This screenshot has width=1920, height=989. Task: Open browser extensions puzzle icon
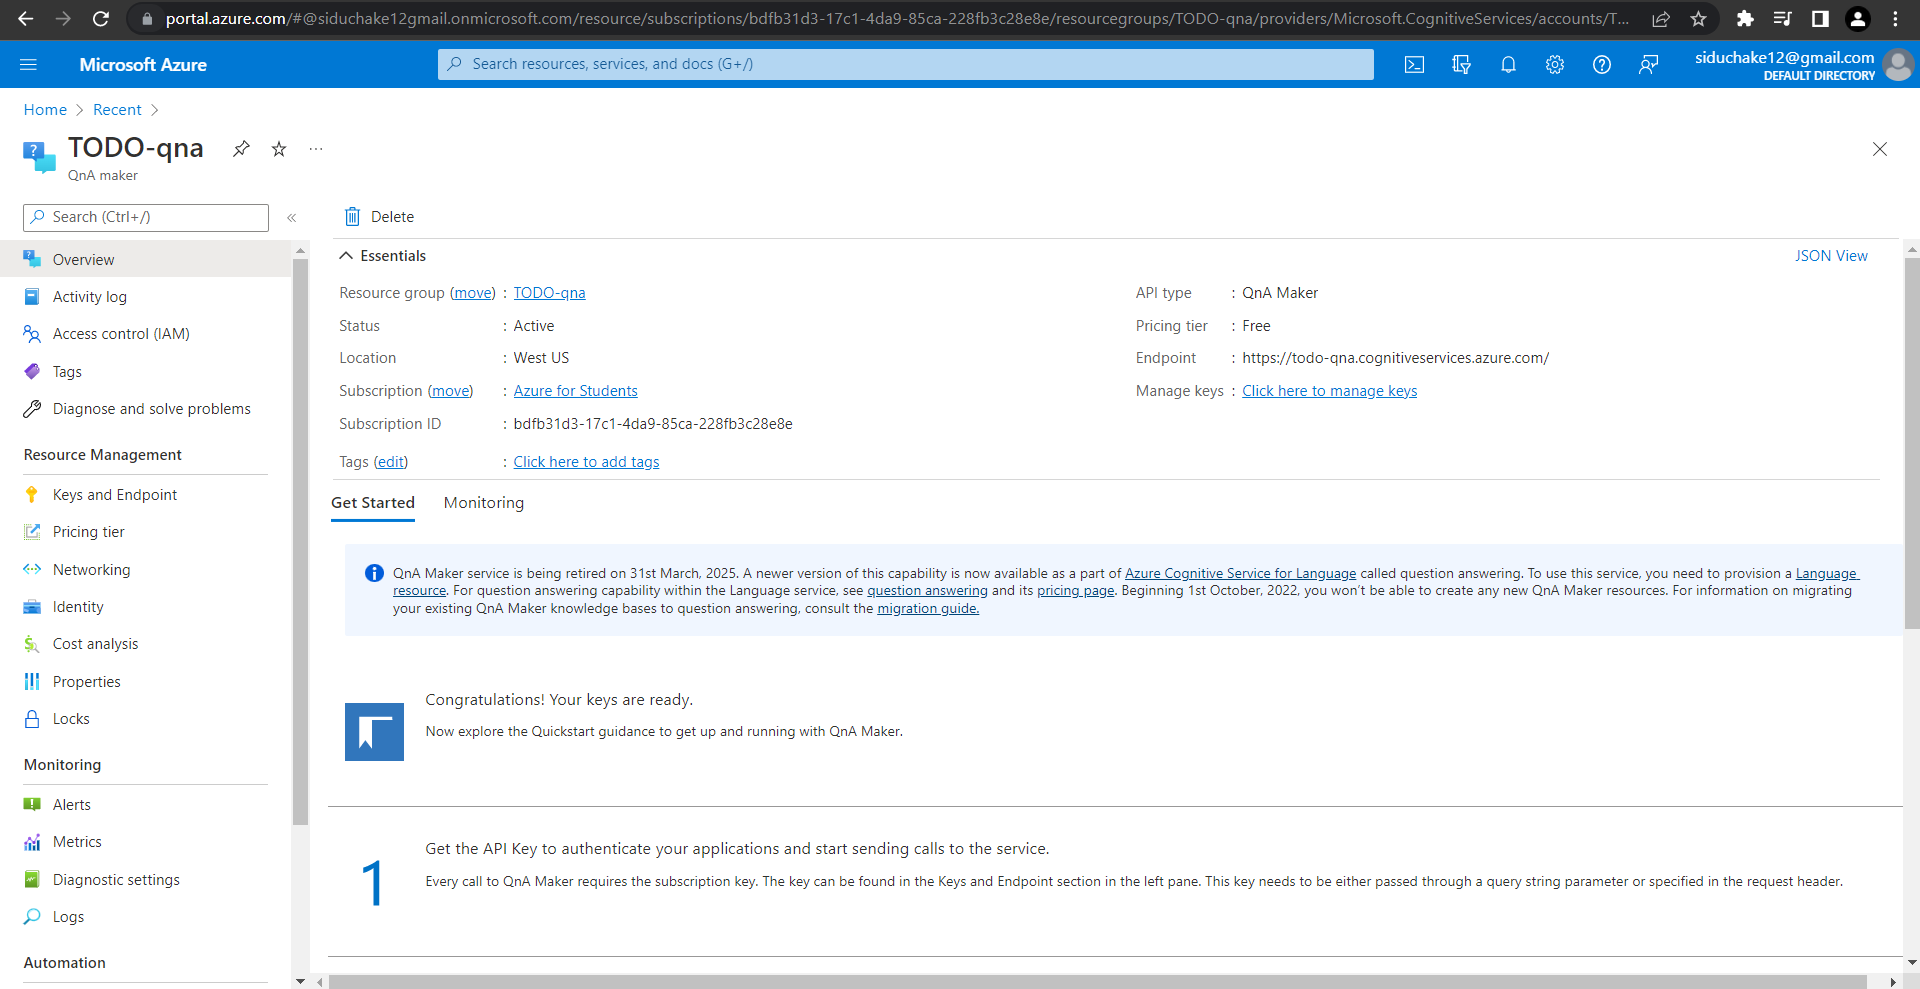click(1745, 19)
